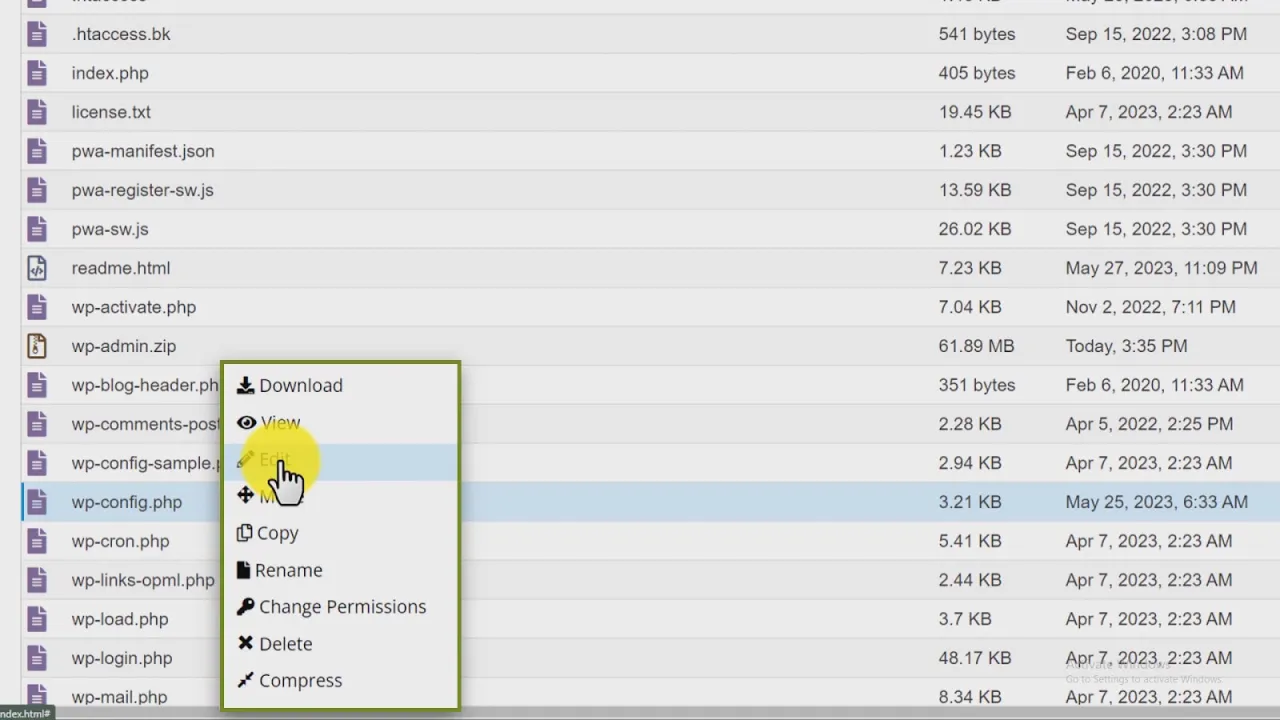This screenshot has height=720, width=1280.
Task: Select Rename in the context menu
Action: coord(340,570)
